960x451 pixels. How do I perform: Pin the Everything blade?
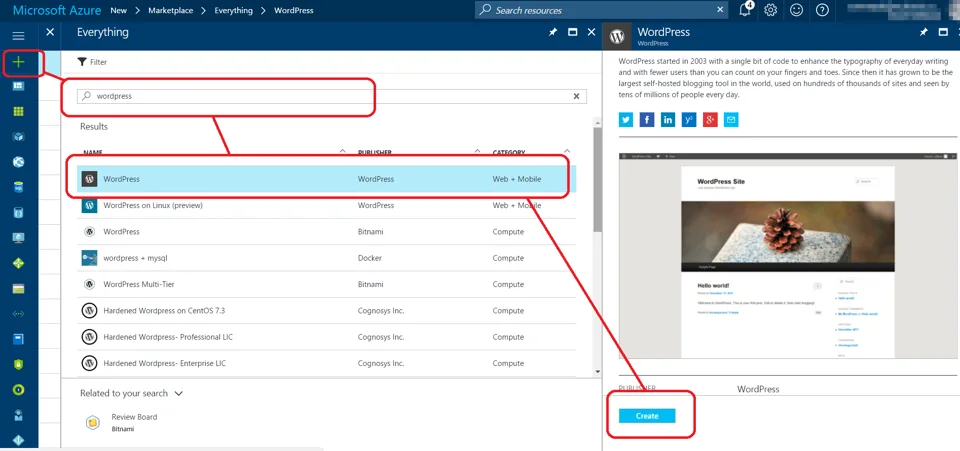[x=553, y=32]
